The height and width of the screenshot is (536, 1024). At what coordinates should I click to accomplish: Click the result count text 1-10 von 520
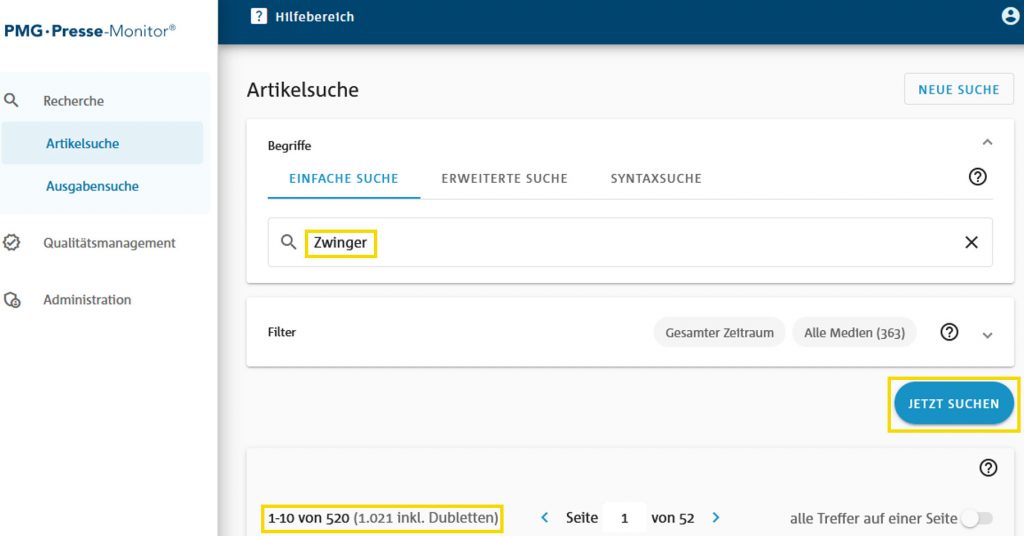click(309, 518)
